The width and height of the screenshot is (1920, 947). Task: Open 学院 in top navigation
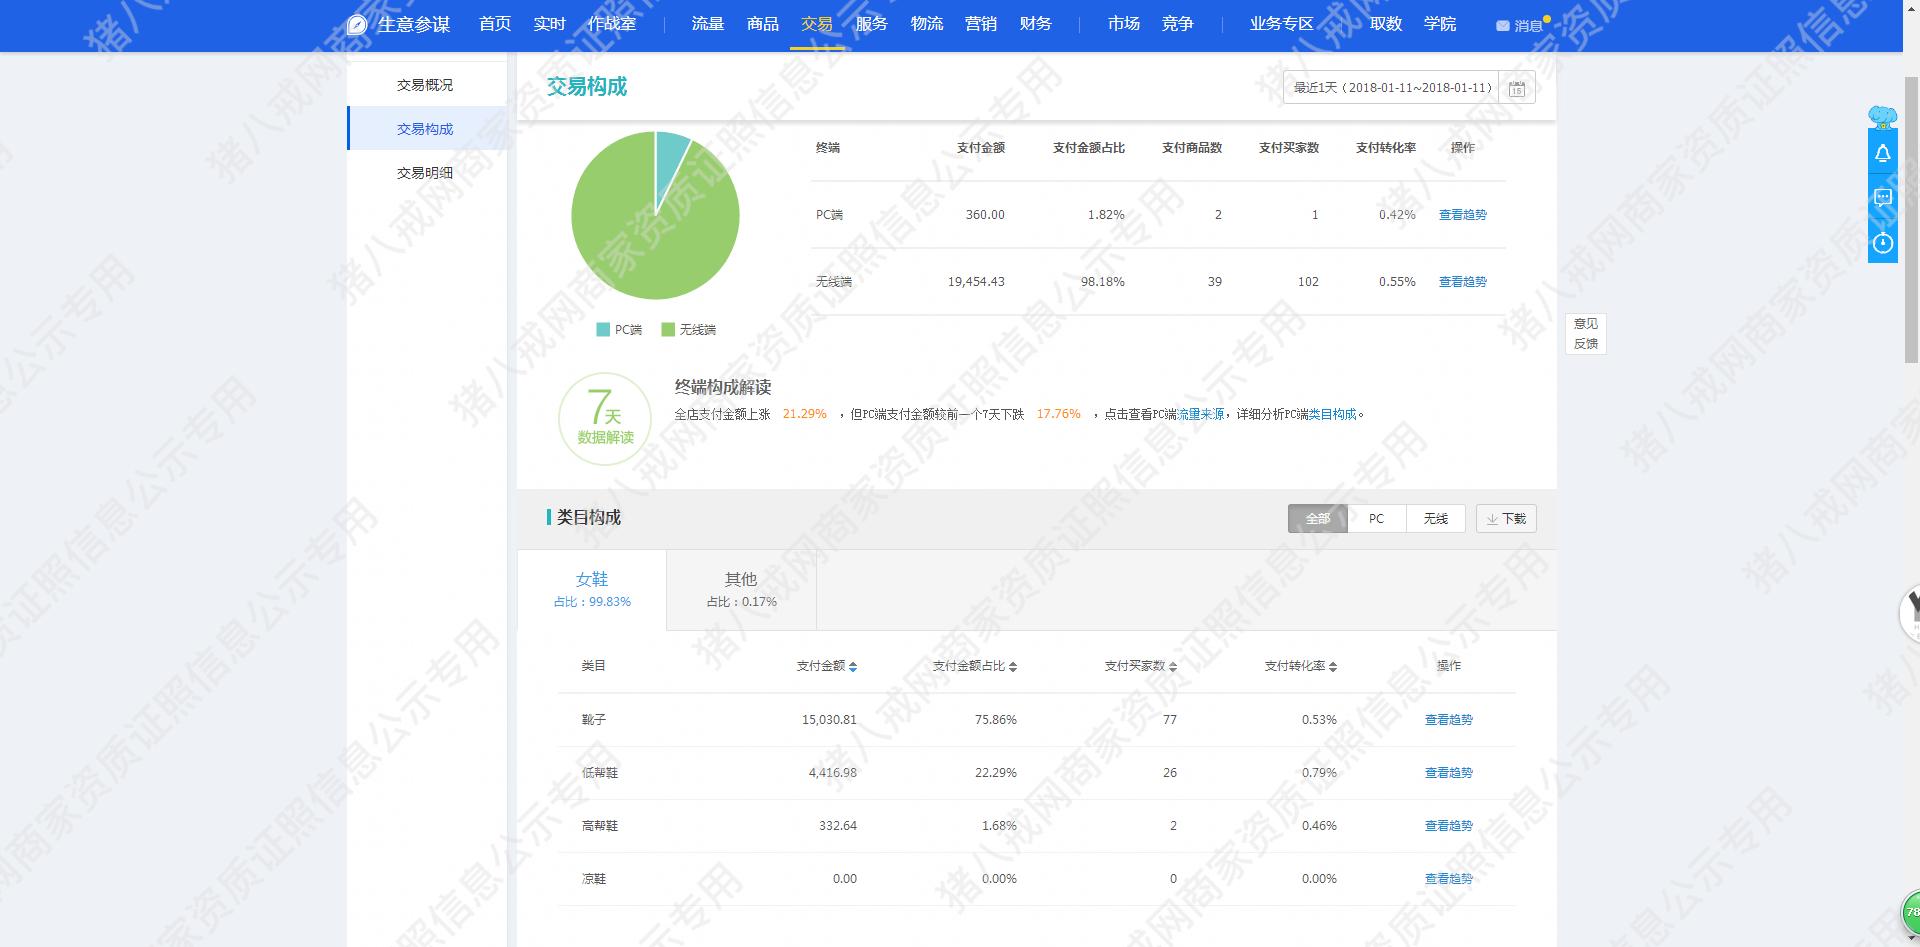(x=1440, y=24)
